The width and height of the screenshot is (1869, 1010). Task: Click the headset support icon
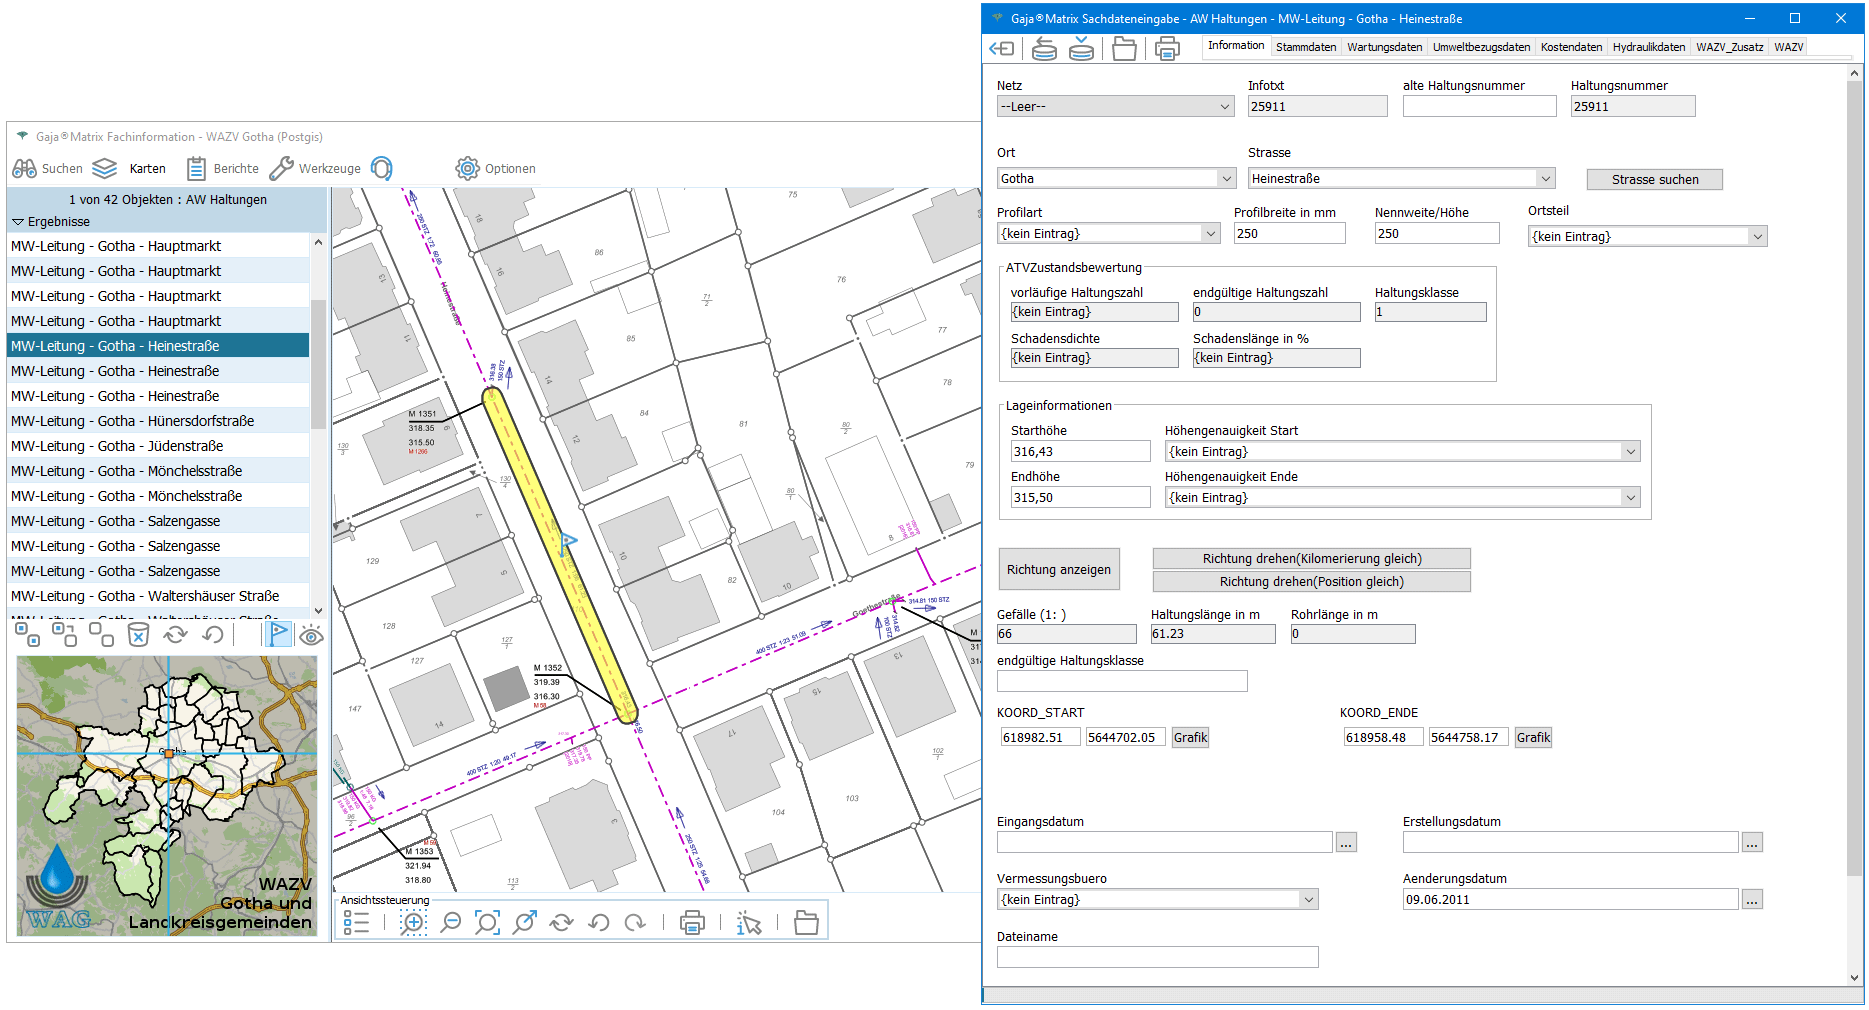(x=382, y=169)
